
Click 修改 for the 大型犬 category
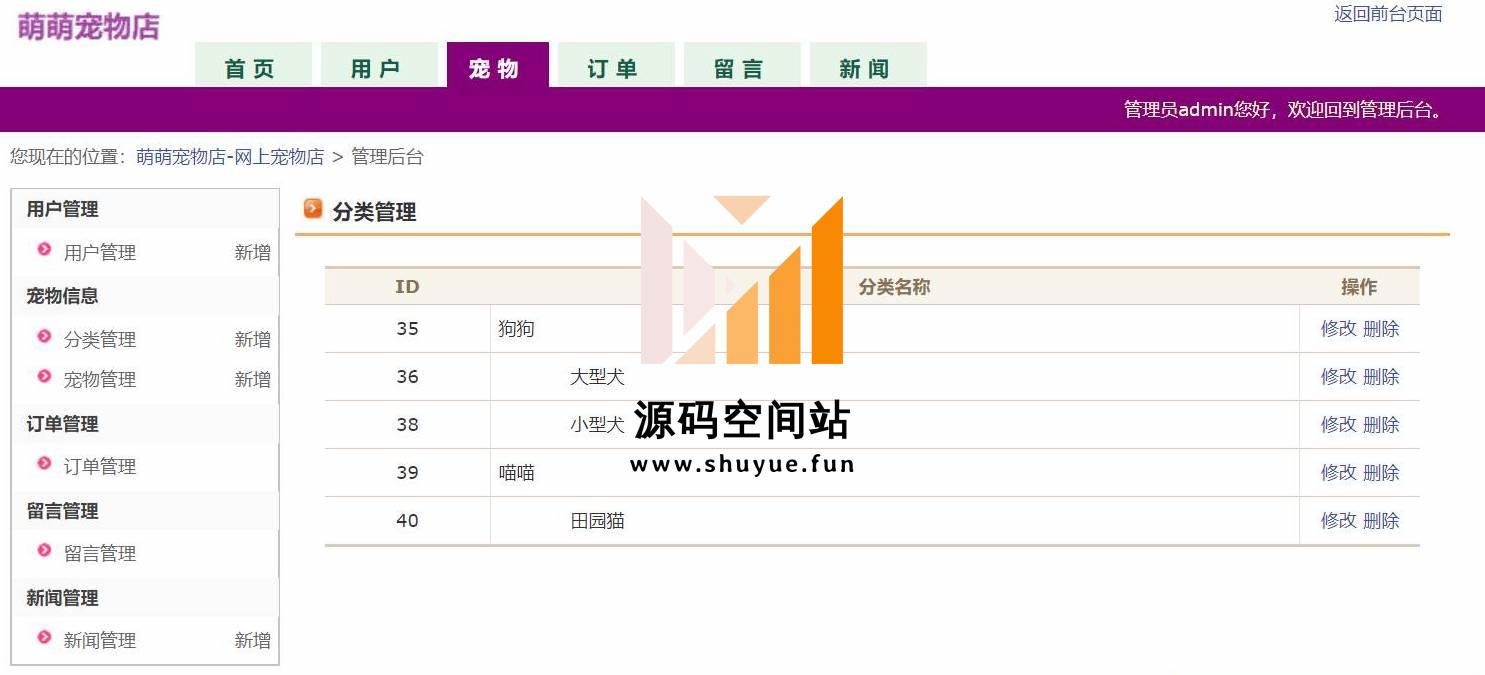click(x=1338, y=377)
